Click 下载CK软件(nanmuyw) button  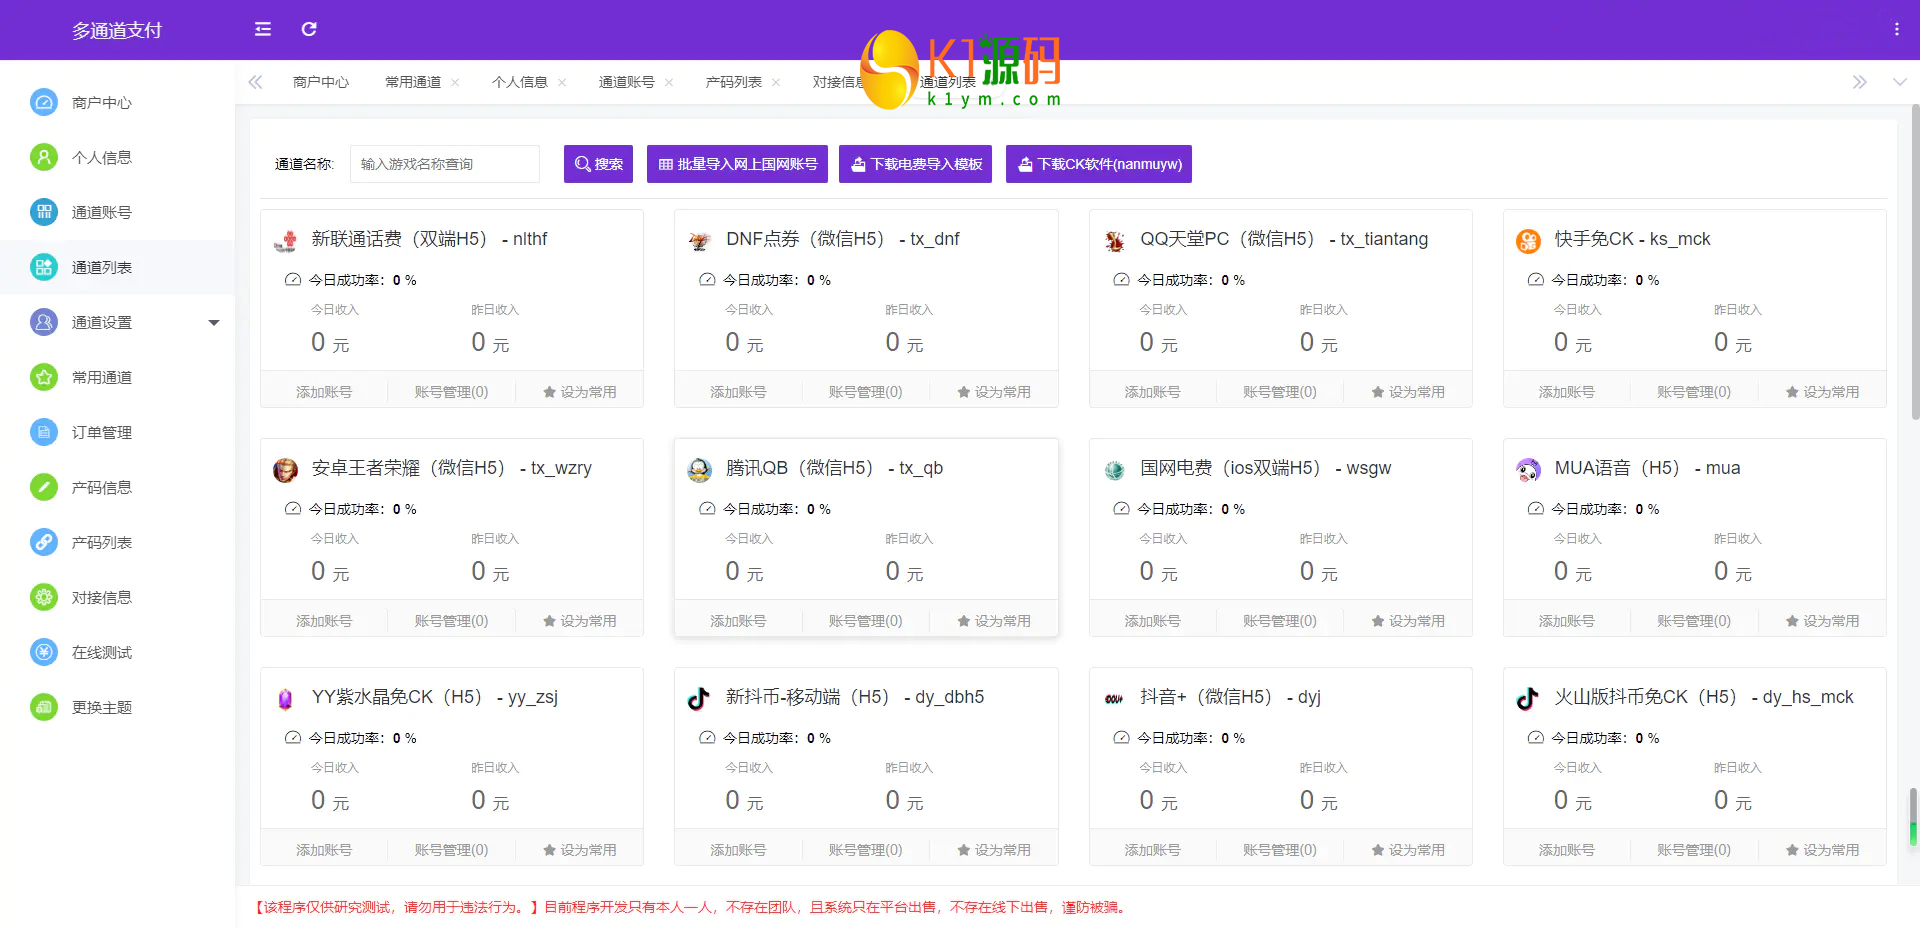click(x=1099, y=164)
